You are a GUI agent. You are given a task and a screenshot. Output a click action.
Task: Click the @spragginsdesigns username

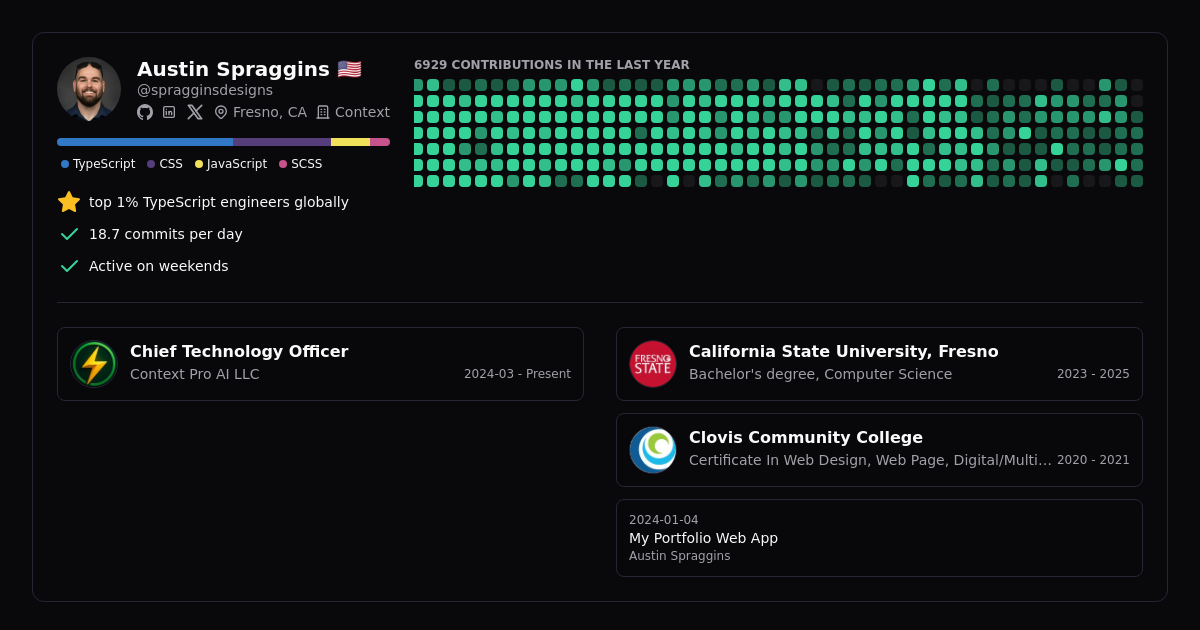pyautogui.click(x=205, y=90)
